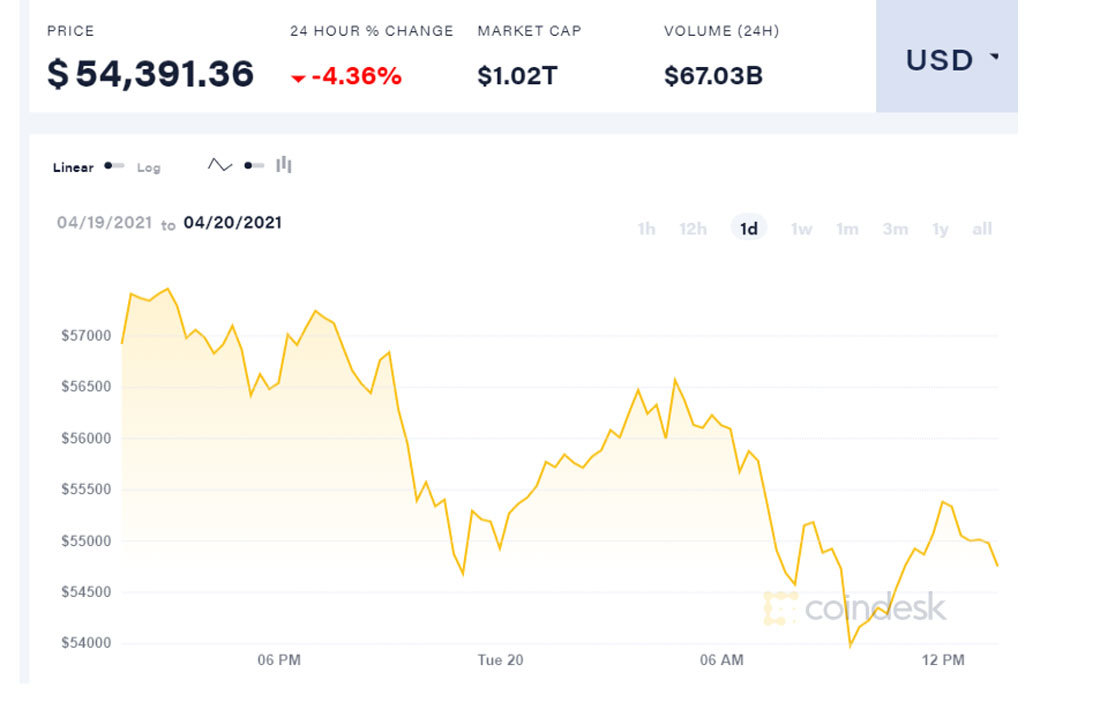Switch to the 1w time range
Image resolution: width=1100 pixels, height=717 pixels.
801,229
